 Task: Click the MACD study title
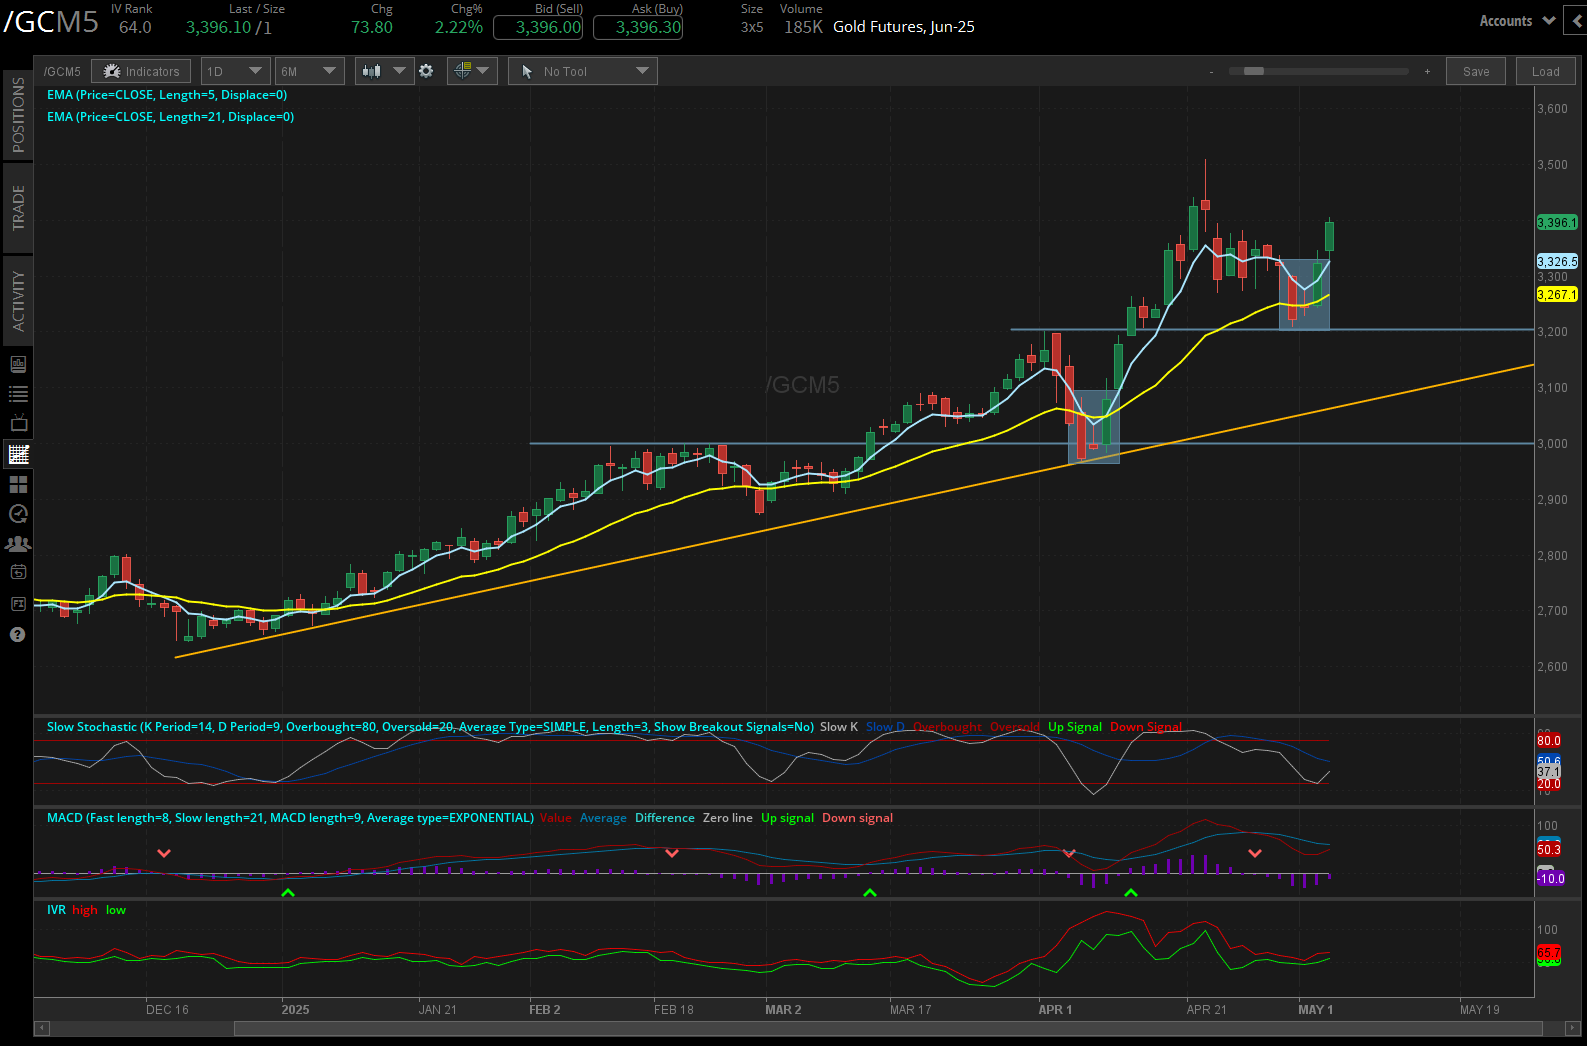click(290, 818)
